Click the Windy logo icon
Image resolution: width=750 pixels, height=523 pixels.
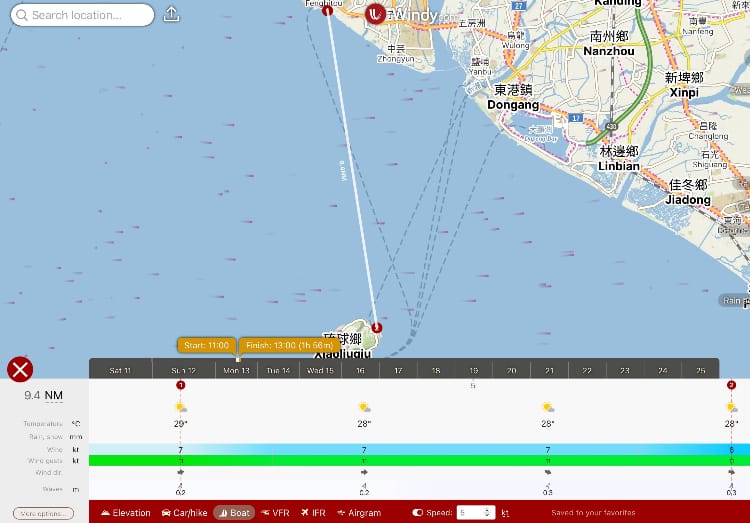point(376,15)
